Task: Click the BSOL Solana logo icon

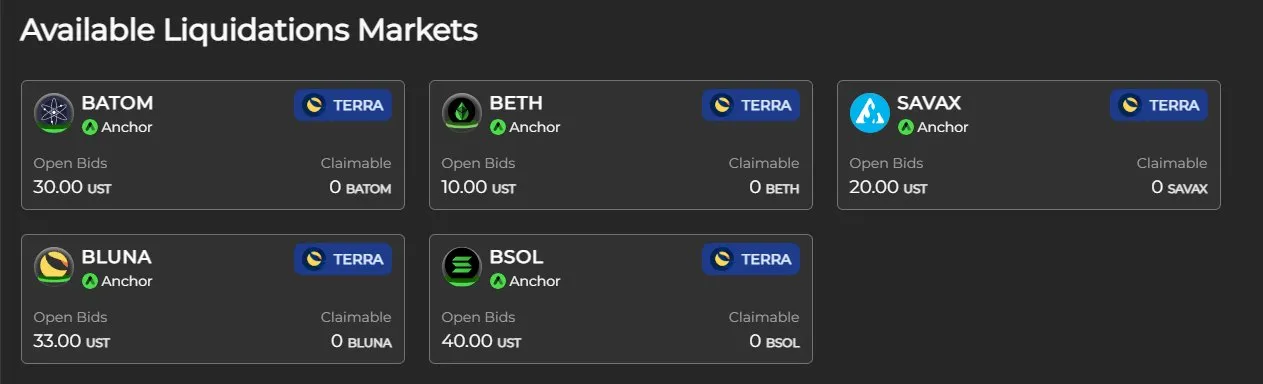Action: coord(462,267)
